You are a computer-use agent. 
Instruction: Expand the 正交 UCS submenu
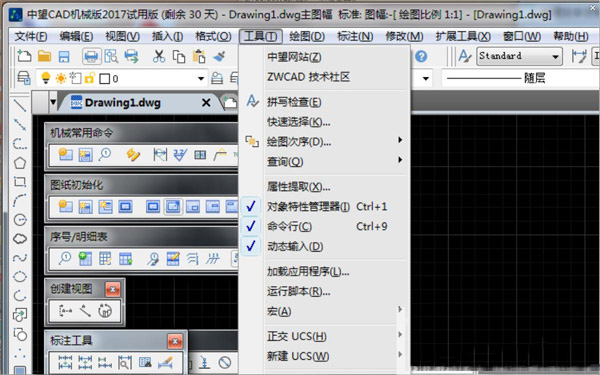[324, 336]
